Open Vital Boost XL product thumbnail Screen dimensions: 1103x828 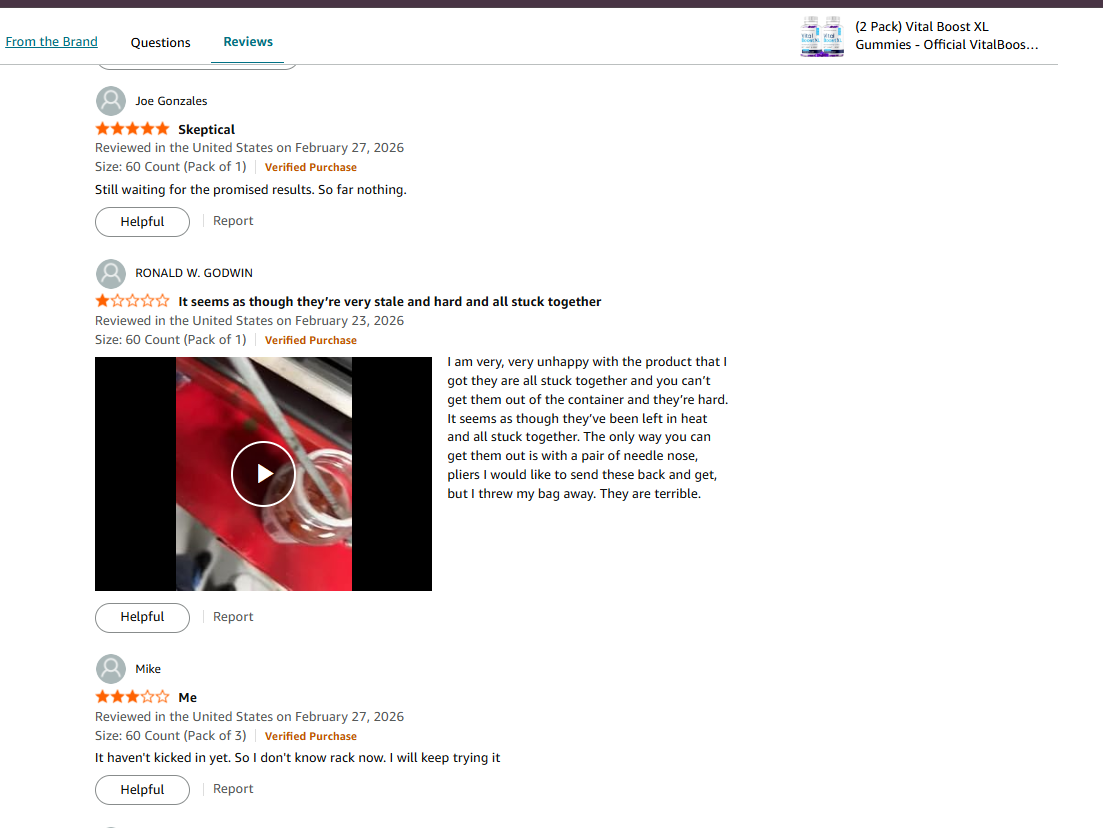tap(822, 36)
